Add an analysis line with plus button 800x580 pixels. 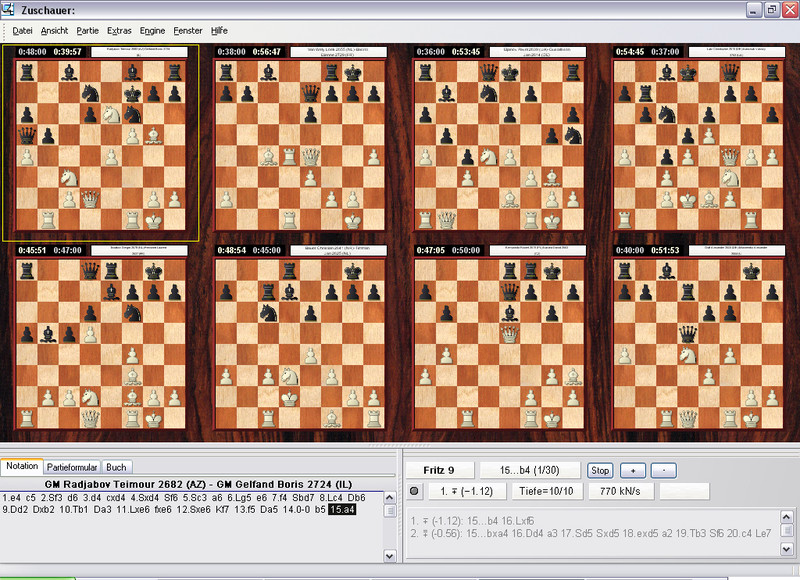coord(634,470)
